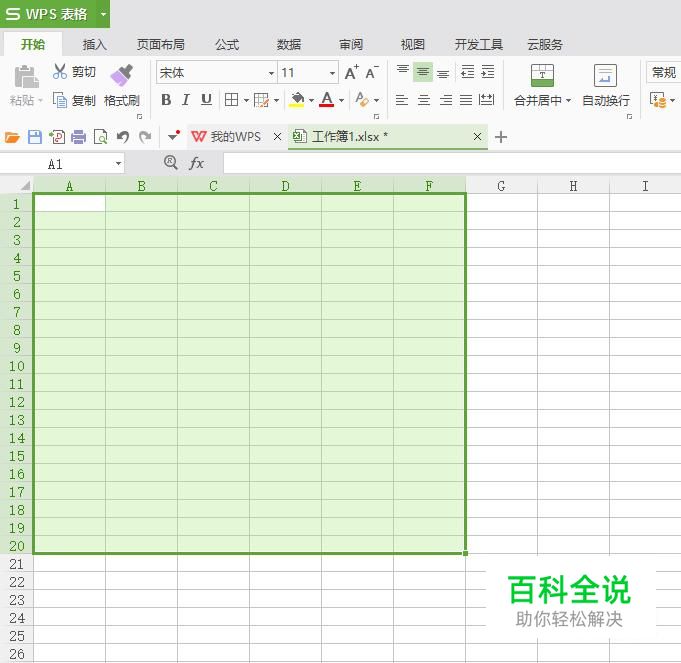Increase font size with A+ icon
681x663 pixels.
click(351, 73)
